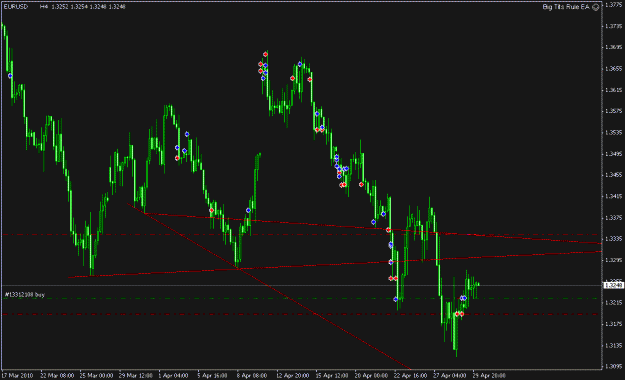The height and width of the screenshot is (380, 625).
Task: Click the '12 Apr 20:00' time label
Action: click(292, 376)
